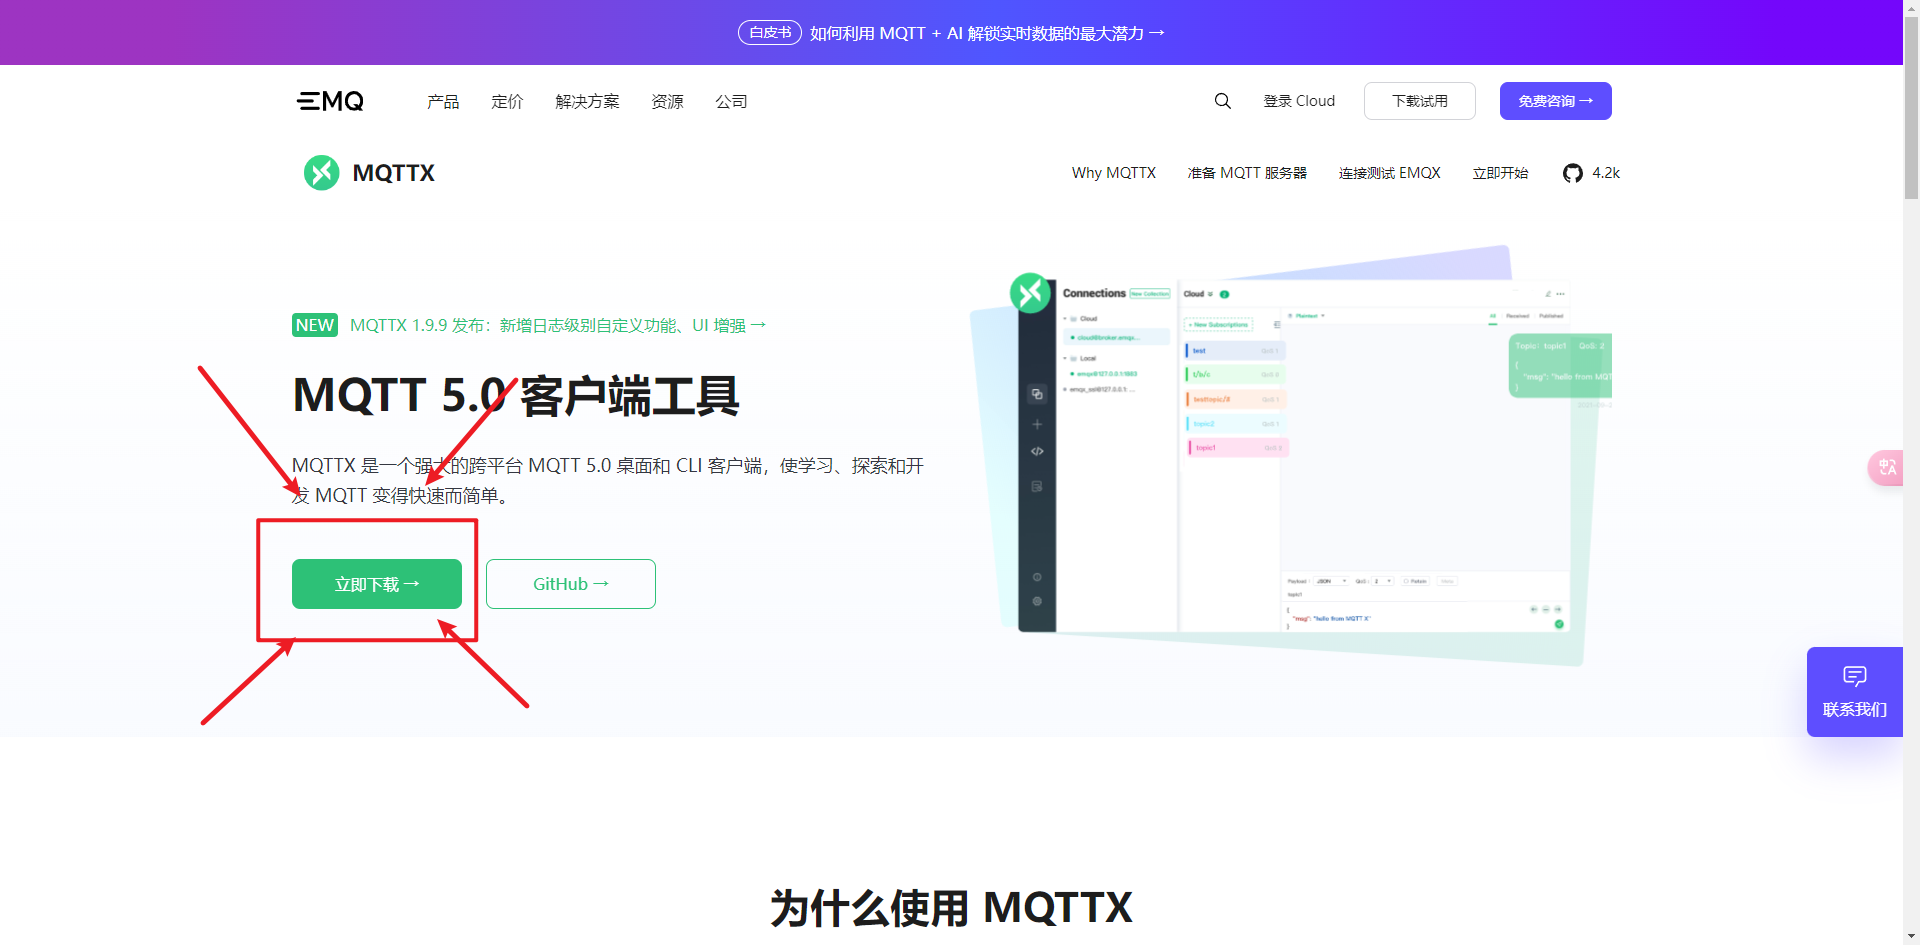Open the MQTTX 1.9.9 发布 announcement link
This screenshot has width=1920, height=945.
coord(558,325)
